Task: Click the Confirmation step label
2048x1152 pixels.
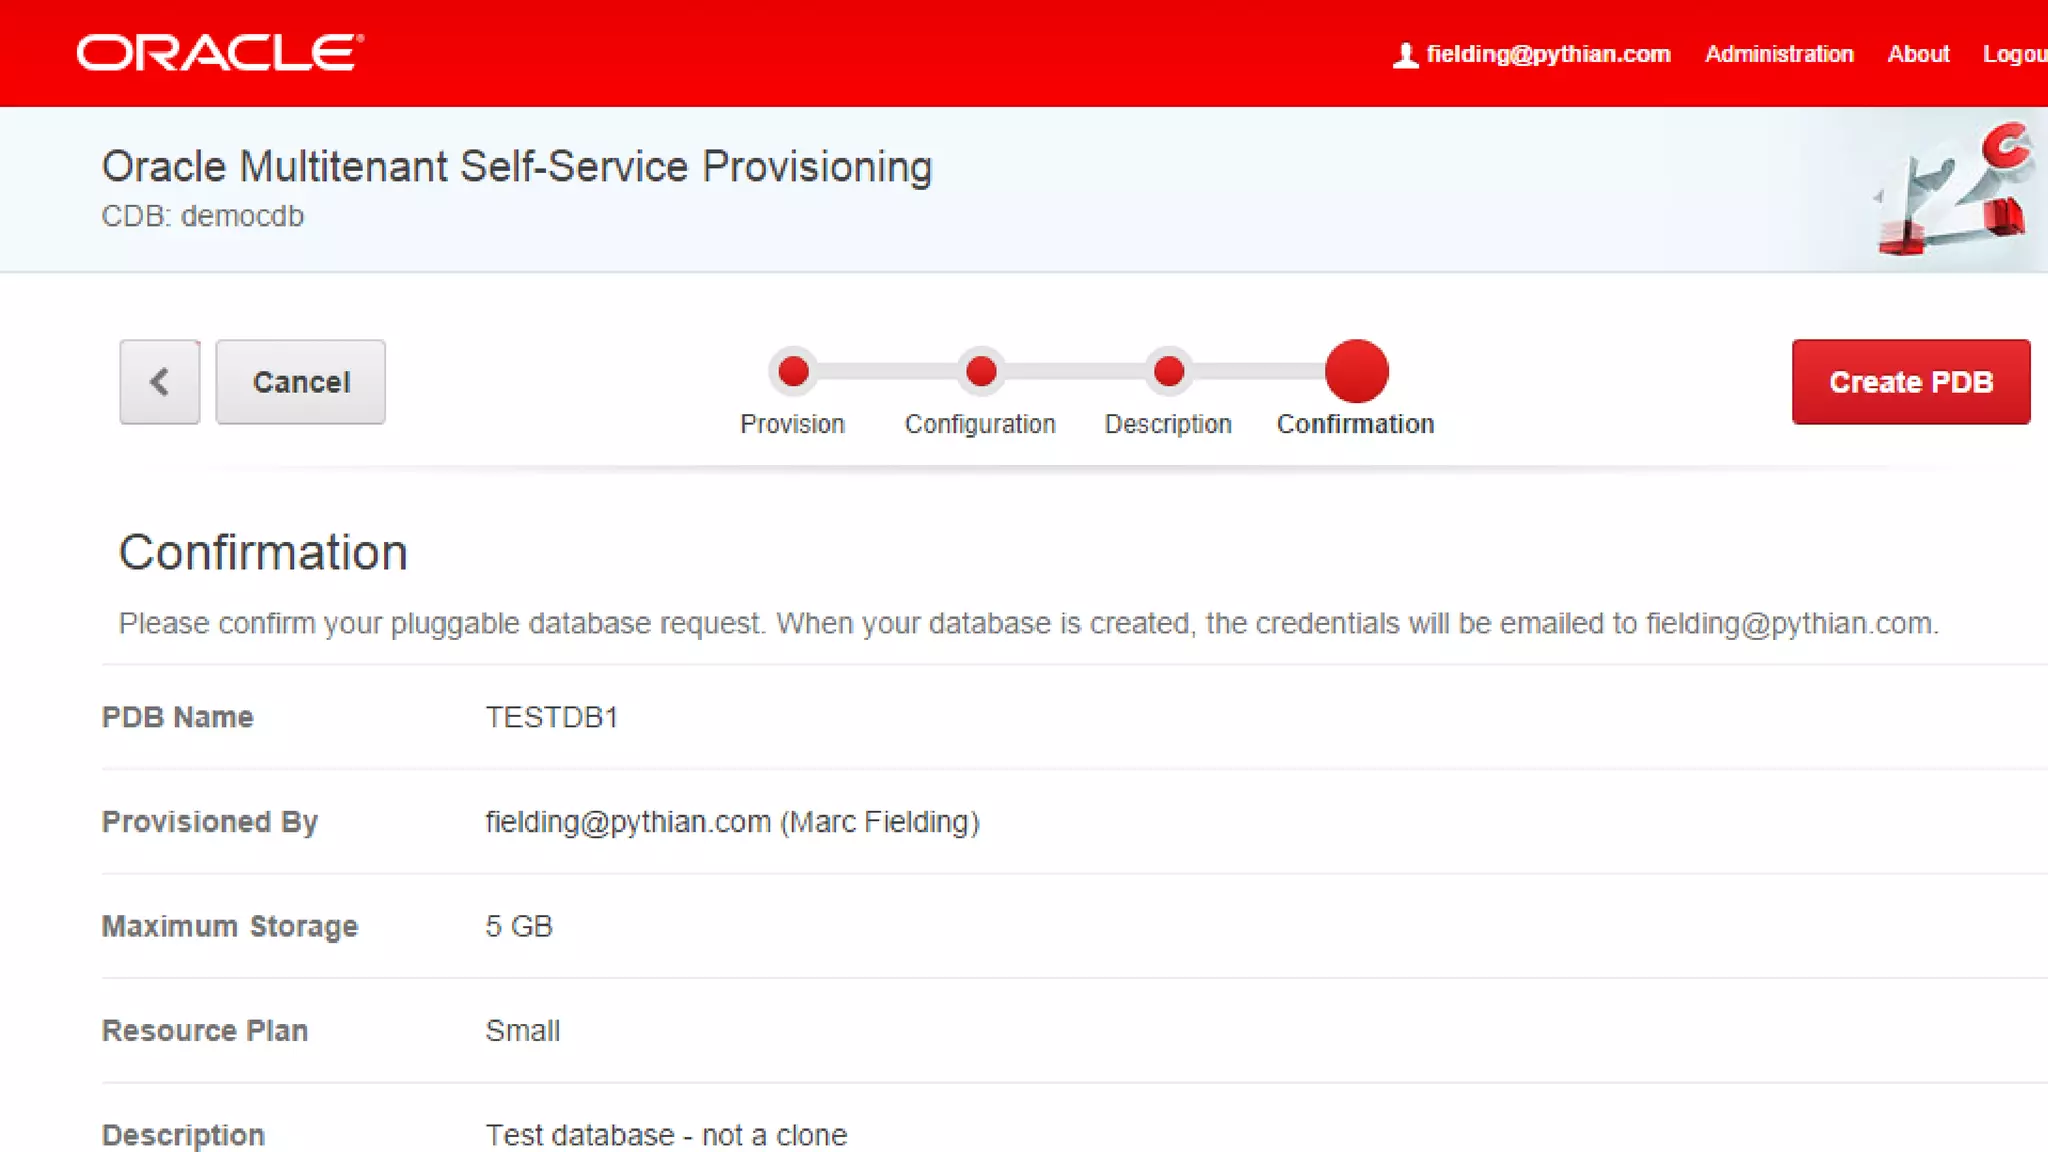Action: 1355,424
